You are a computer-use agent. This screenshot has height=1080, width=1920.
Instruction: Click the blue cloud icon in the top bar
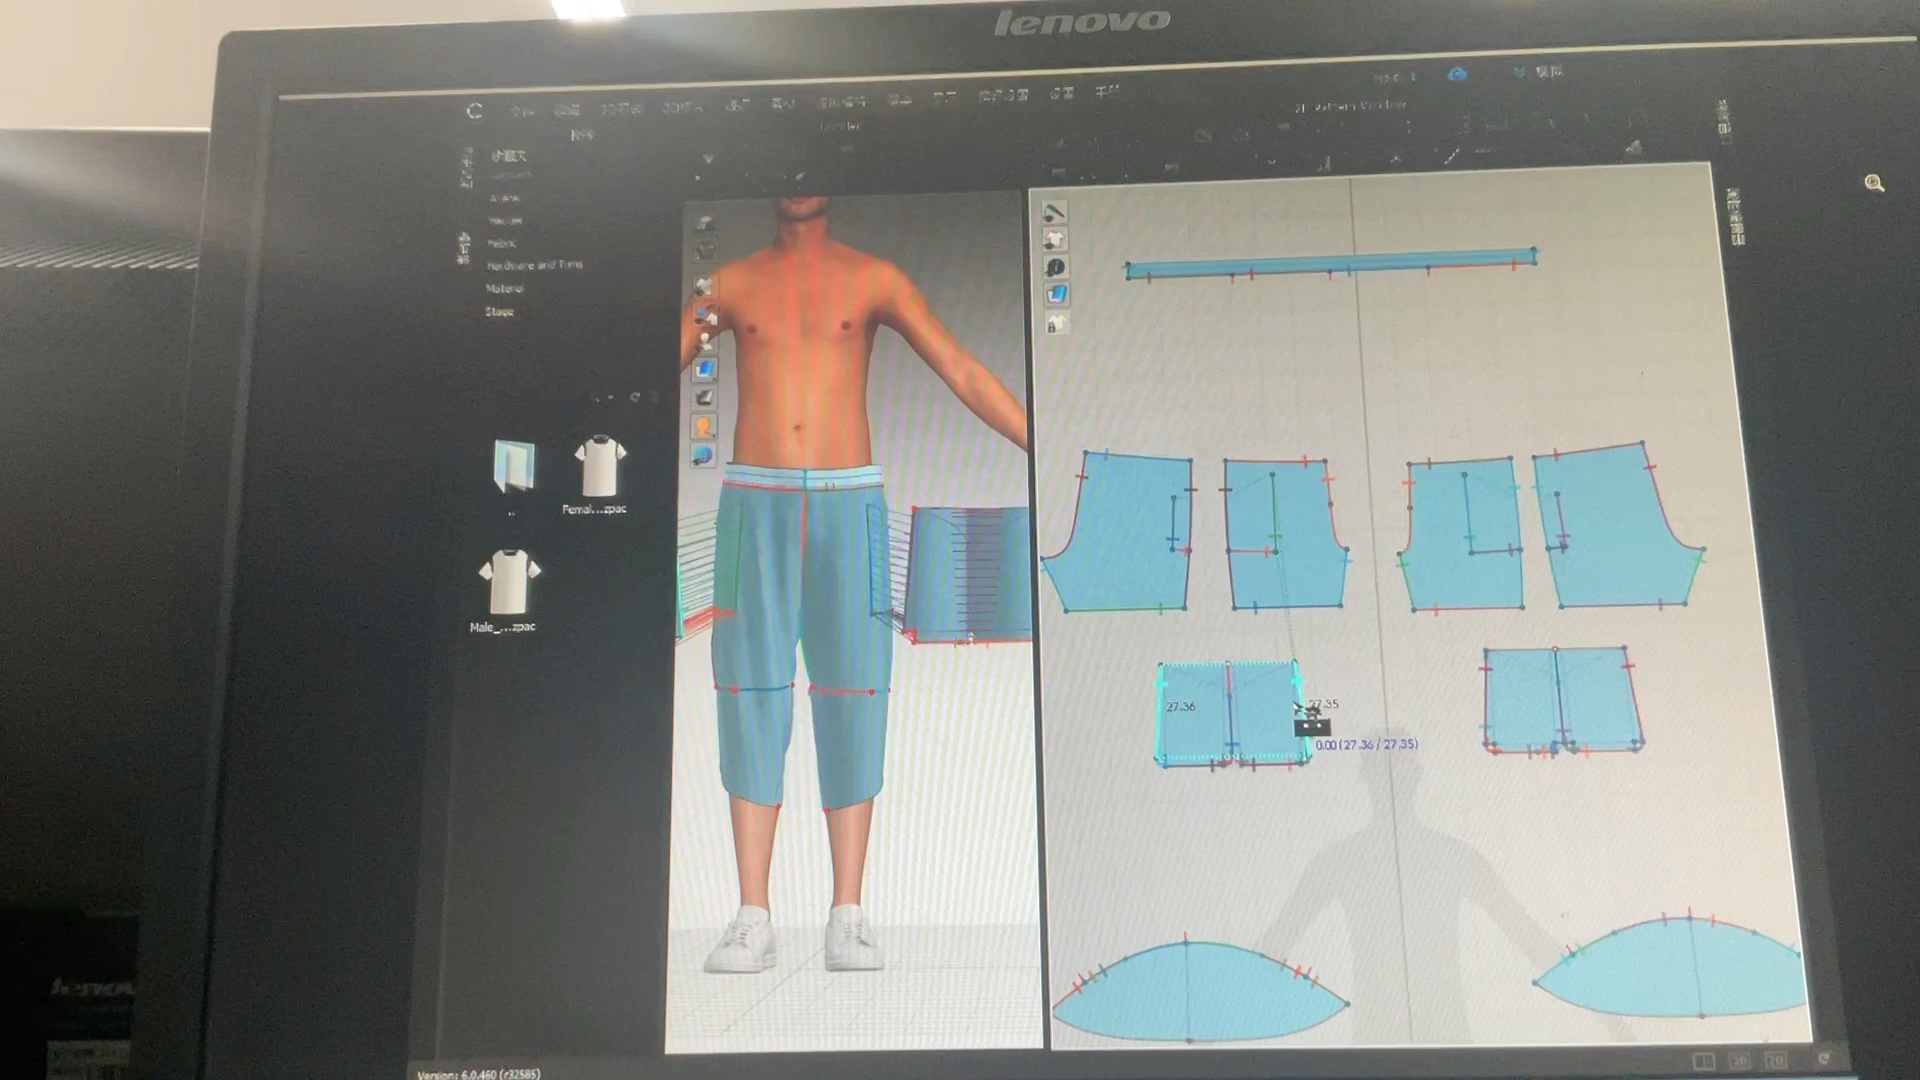pyautogui.click(x=1457, y=74)
